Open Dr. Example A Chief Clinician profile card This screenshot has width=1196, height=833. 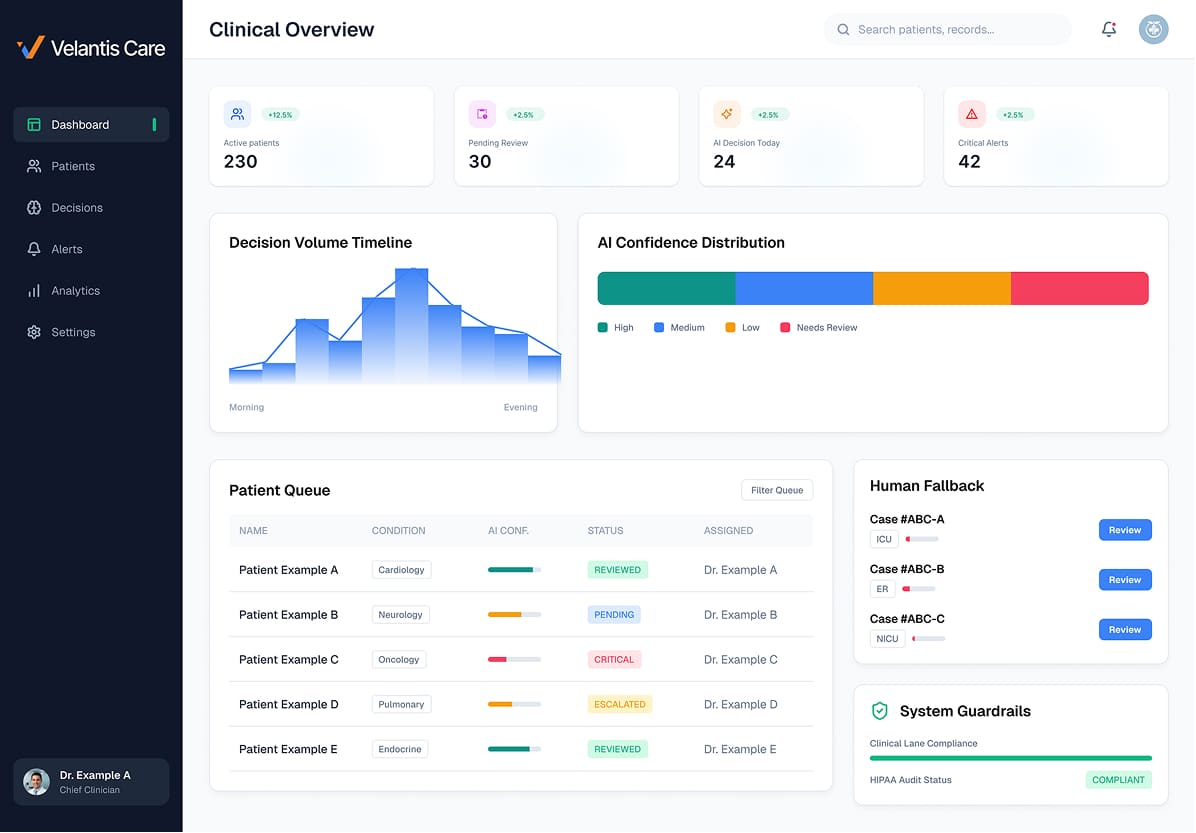[91, 782]
